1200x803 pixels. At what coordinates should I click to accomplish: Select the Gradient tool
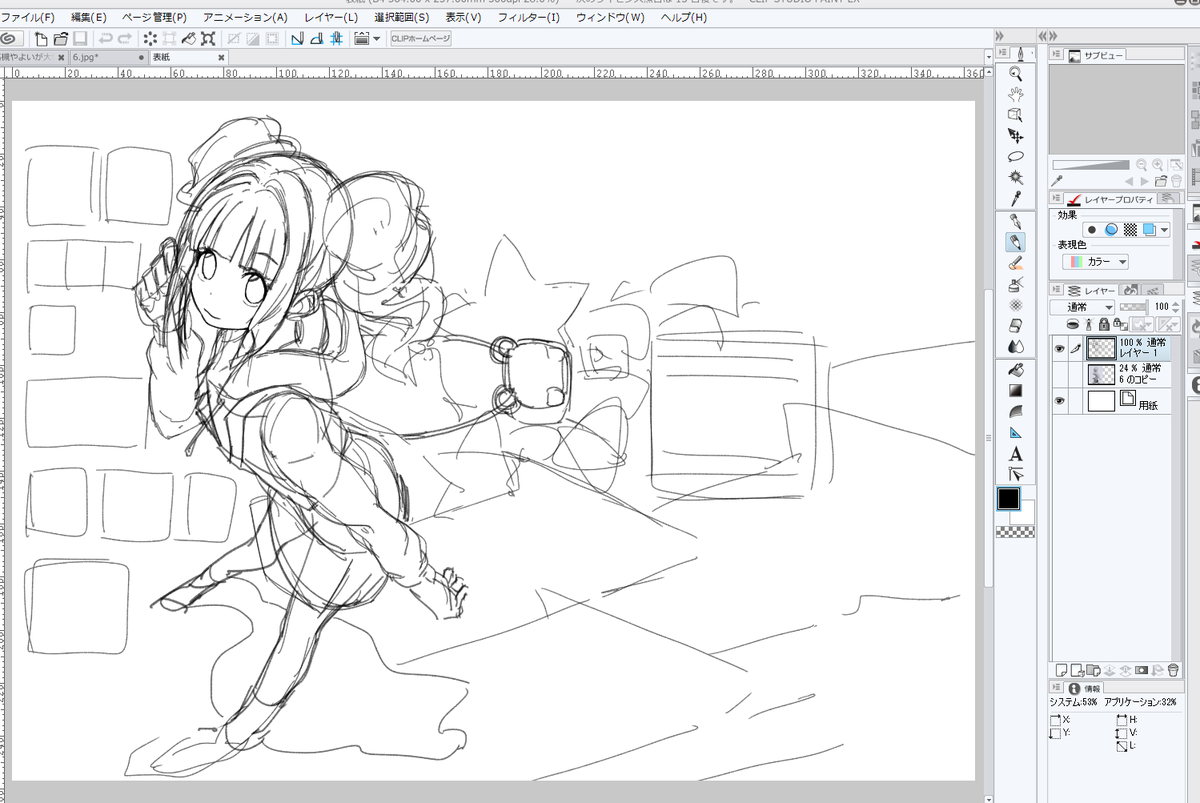coord(1015,390)
